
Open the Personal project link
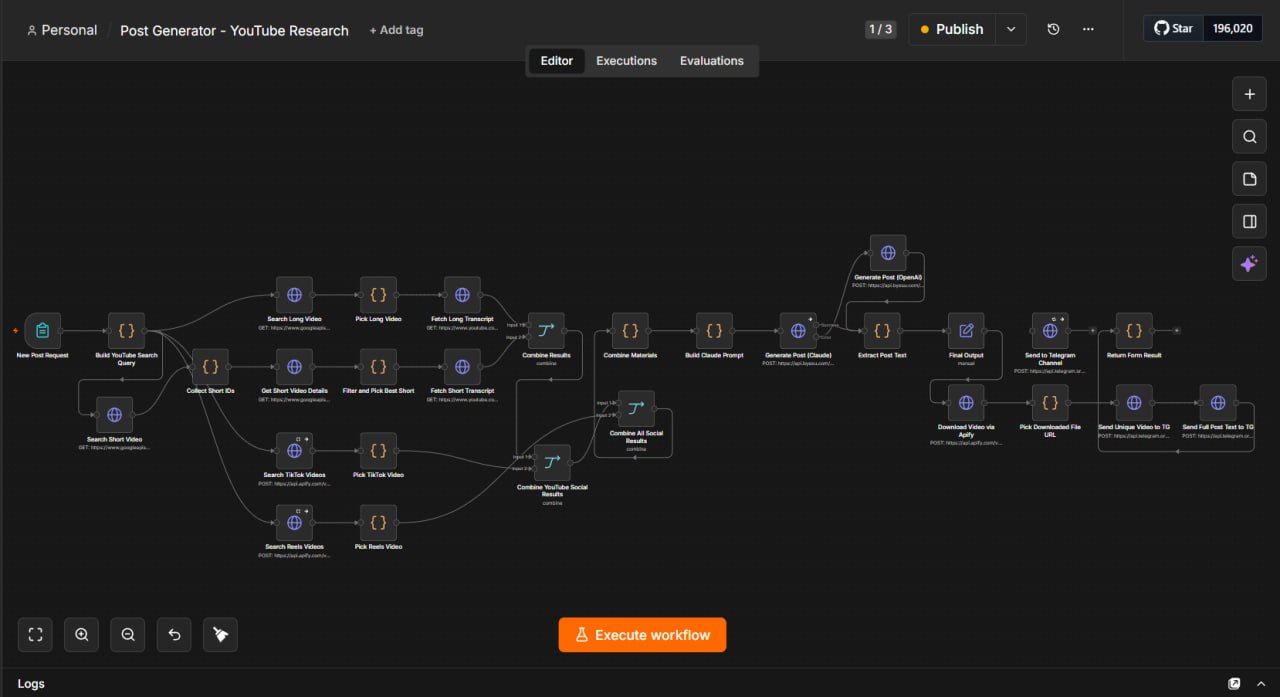point(62,30)
